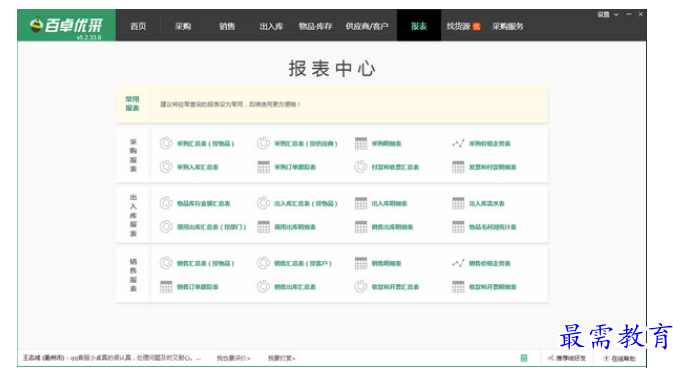Viewport: 681px width, 368px height.
Task: Click the 收款和开票明细表 table icon
Action: click(458, 287)
